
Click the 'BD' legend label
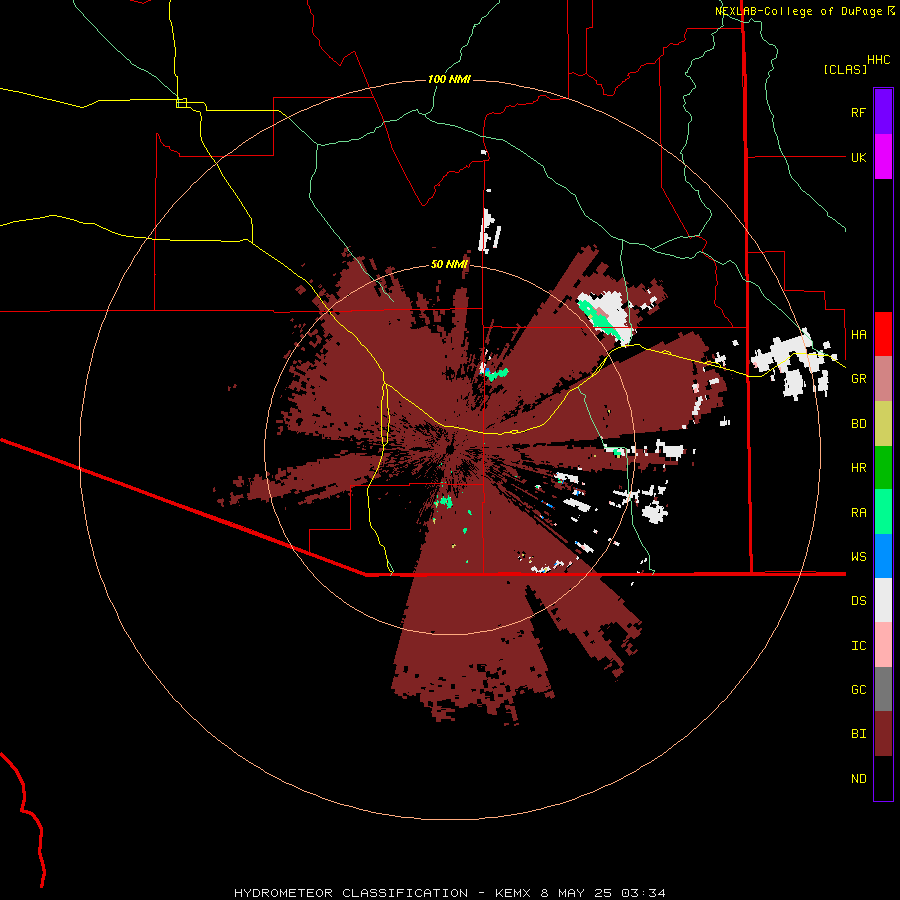click(x=858, y=424)
